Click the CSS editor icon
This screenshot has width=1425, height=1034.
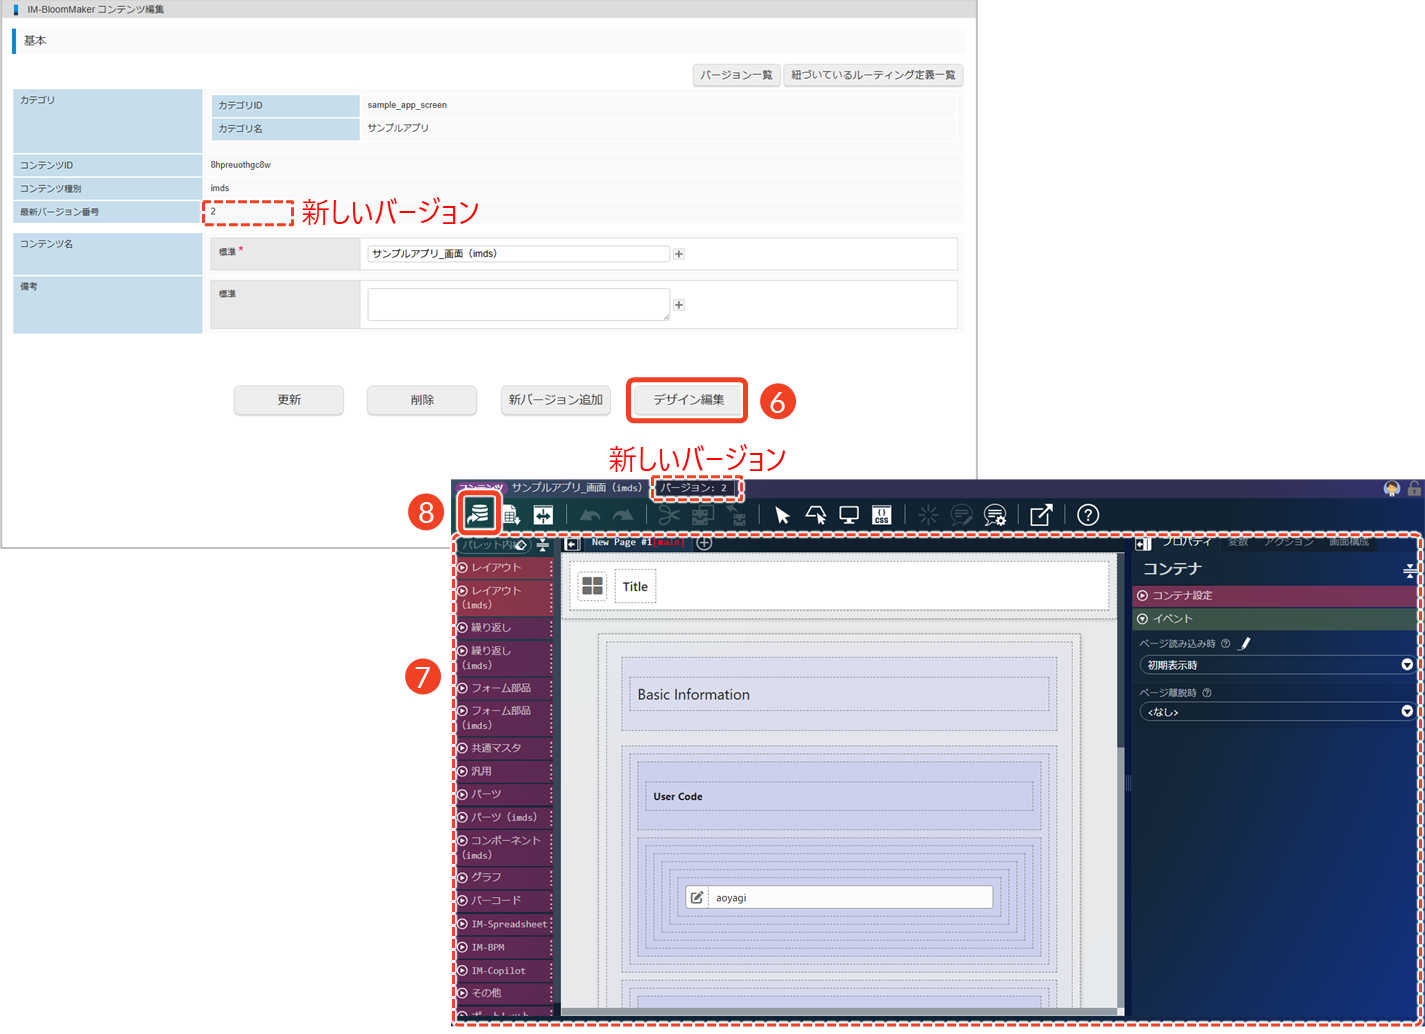click(881, 515)
